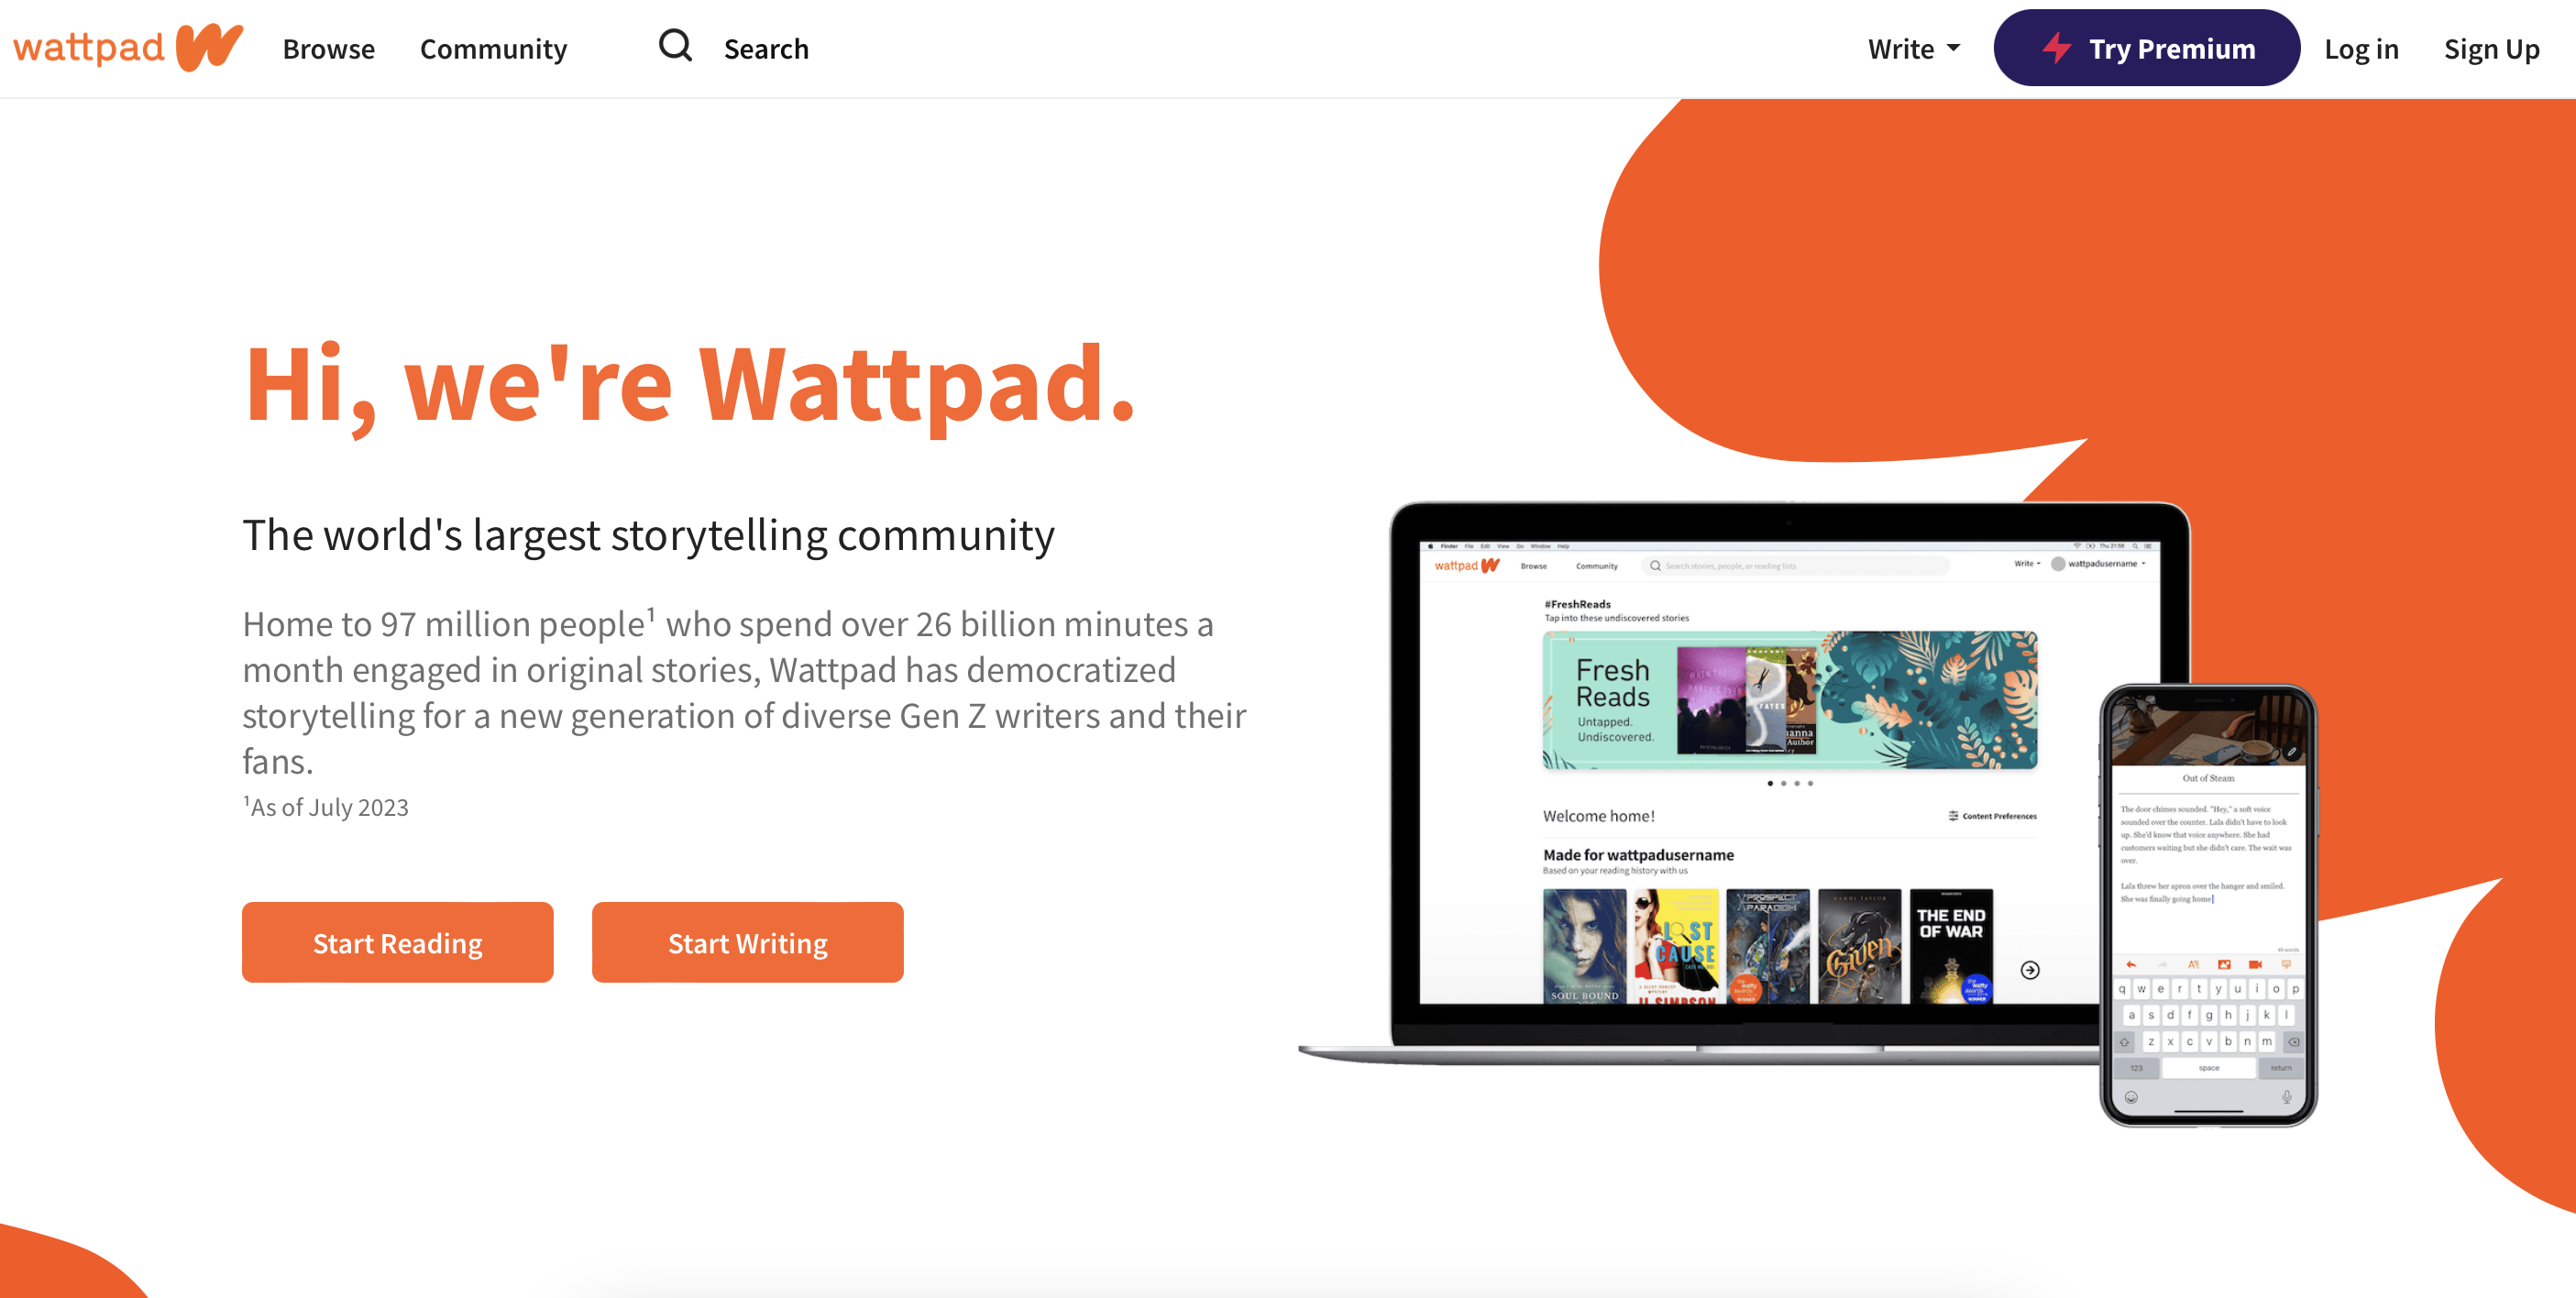Click the microphone icon on phone keyboard
The height and width of the screenshot is (1298, 2576).
[2286, 1097]
